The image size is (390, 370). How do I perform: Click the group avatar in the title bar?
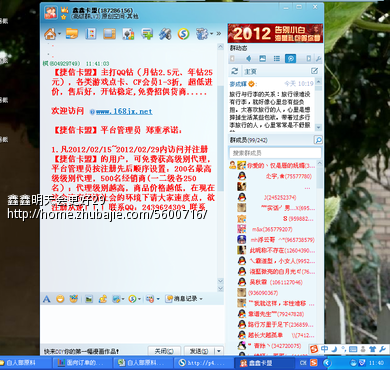point(51,13)
